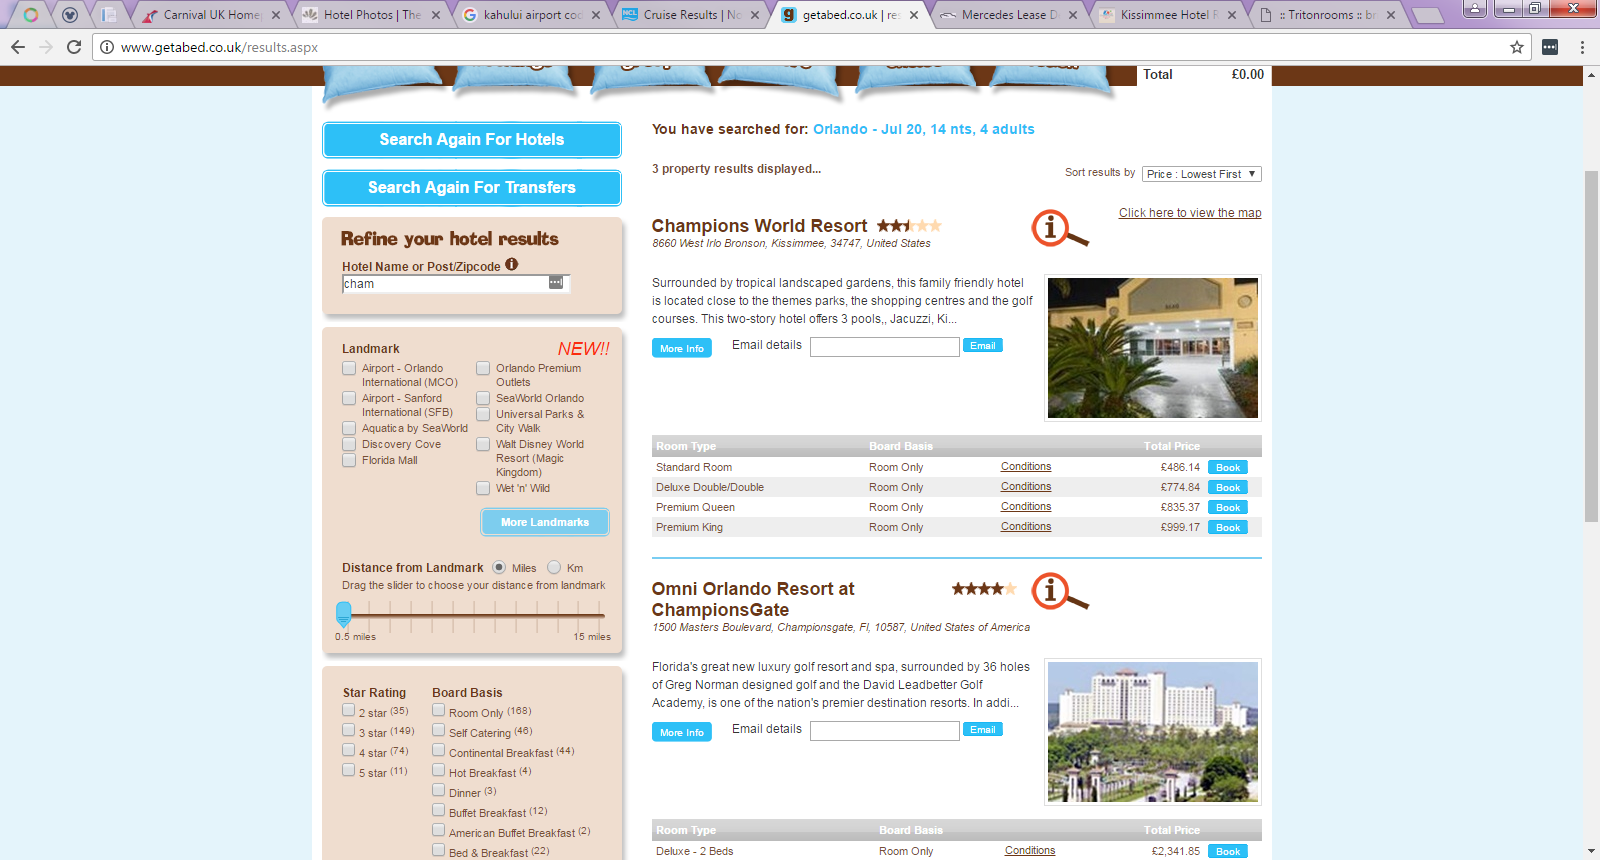View Conditions for Deluxe Double/Double room
The image size is (1600, 860).
coord(1026,487)
